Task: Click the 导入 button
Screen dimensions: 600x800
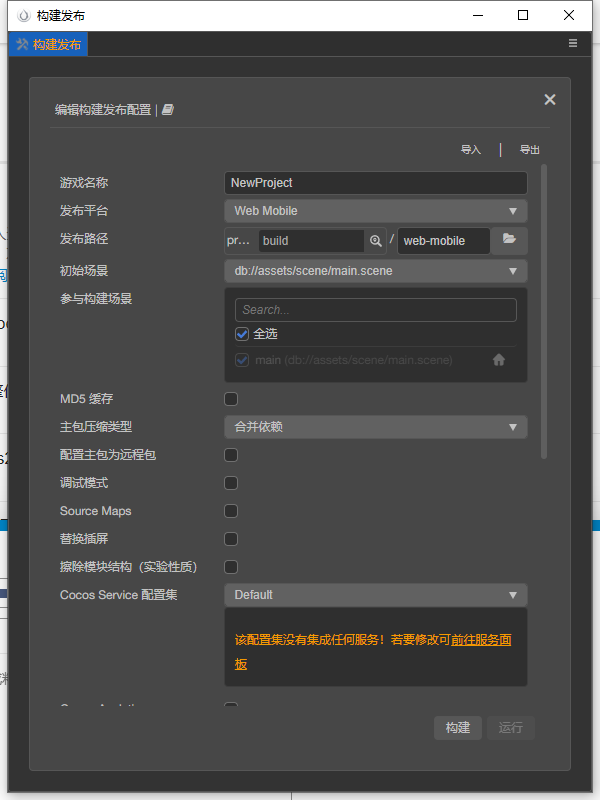Action: [470, 149]
